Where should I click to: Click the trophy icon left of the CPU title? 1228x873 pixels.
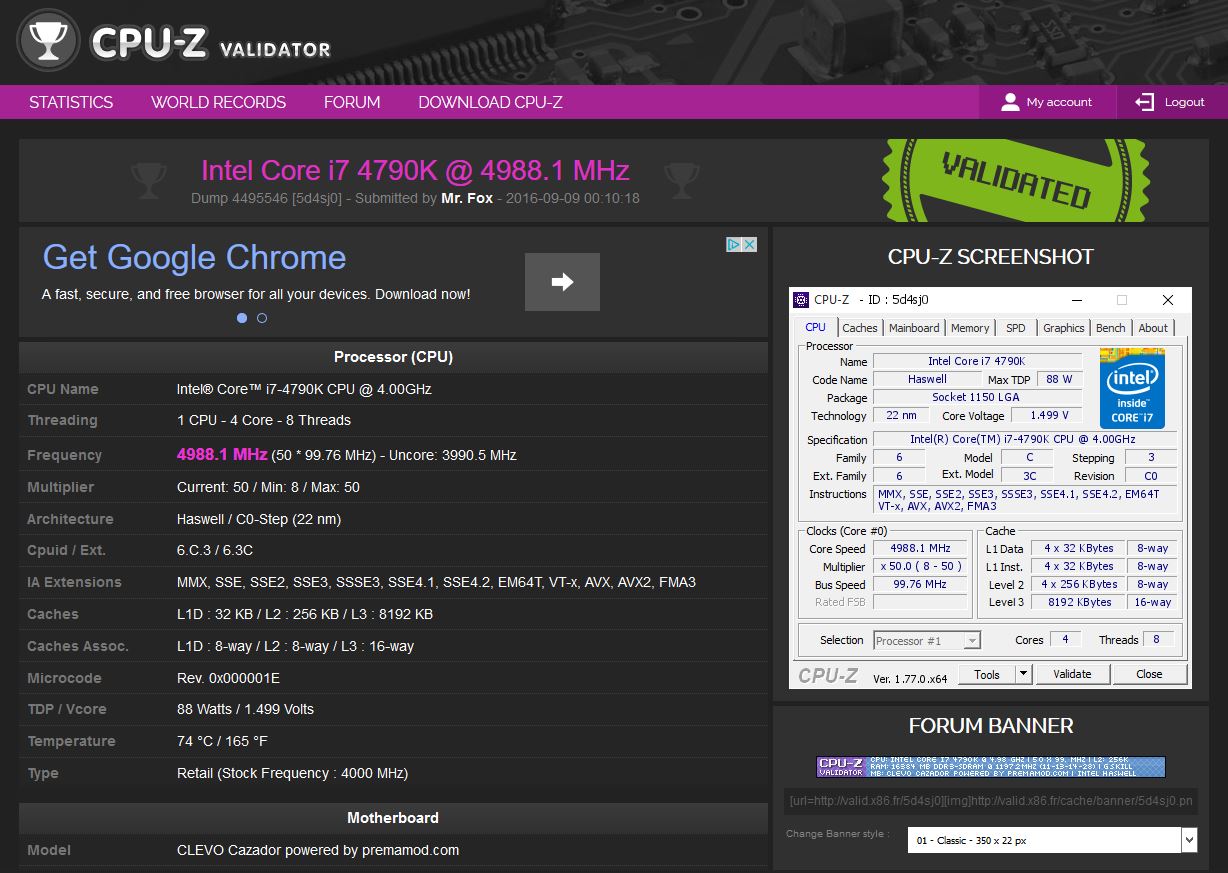[148, 180]
